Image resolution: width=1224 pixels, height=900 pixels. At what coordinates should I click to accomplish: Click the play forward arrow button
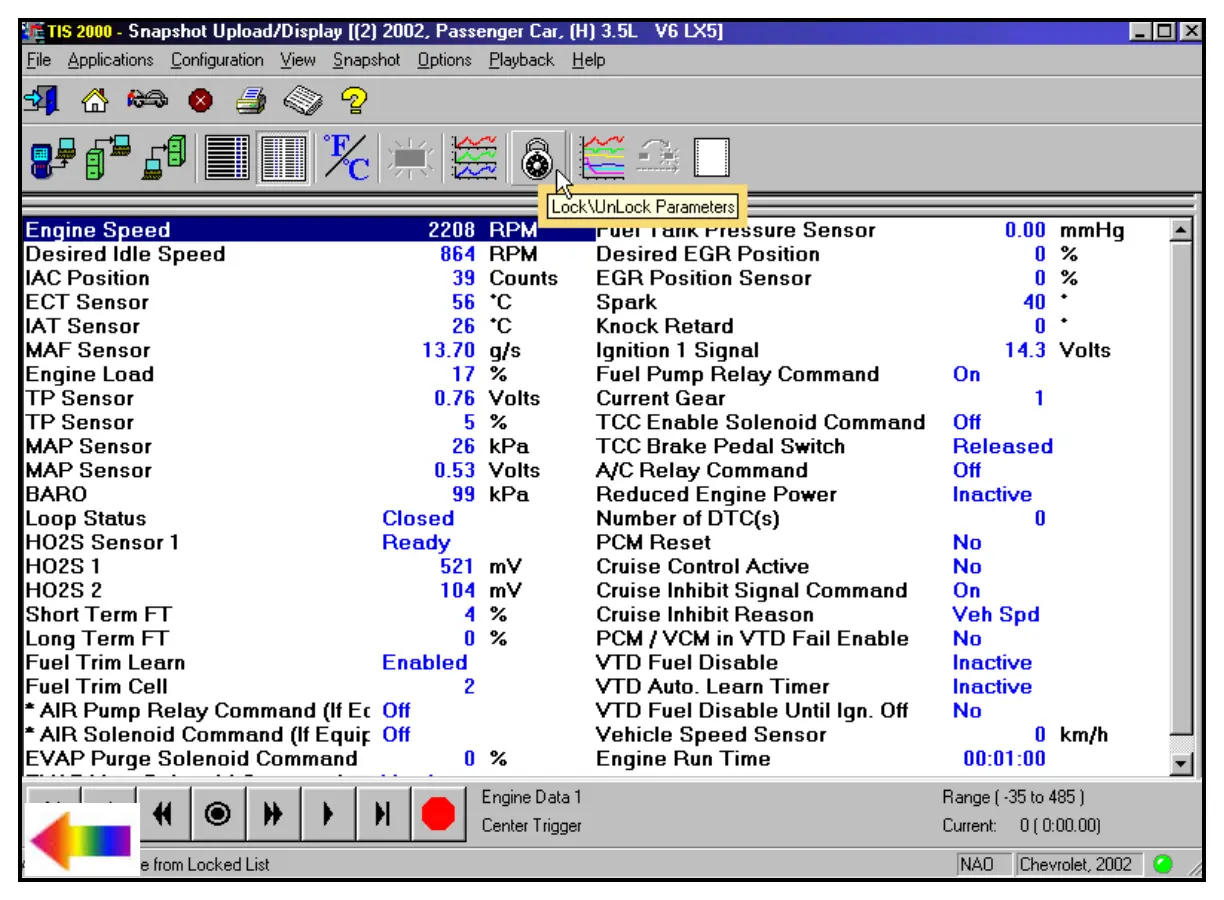coord(327,814)
